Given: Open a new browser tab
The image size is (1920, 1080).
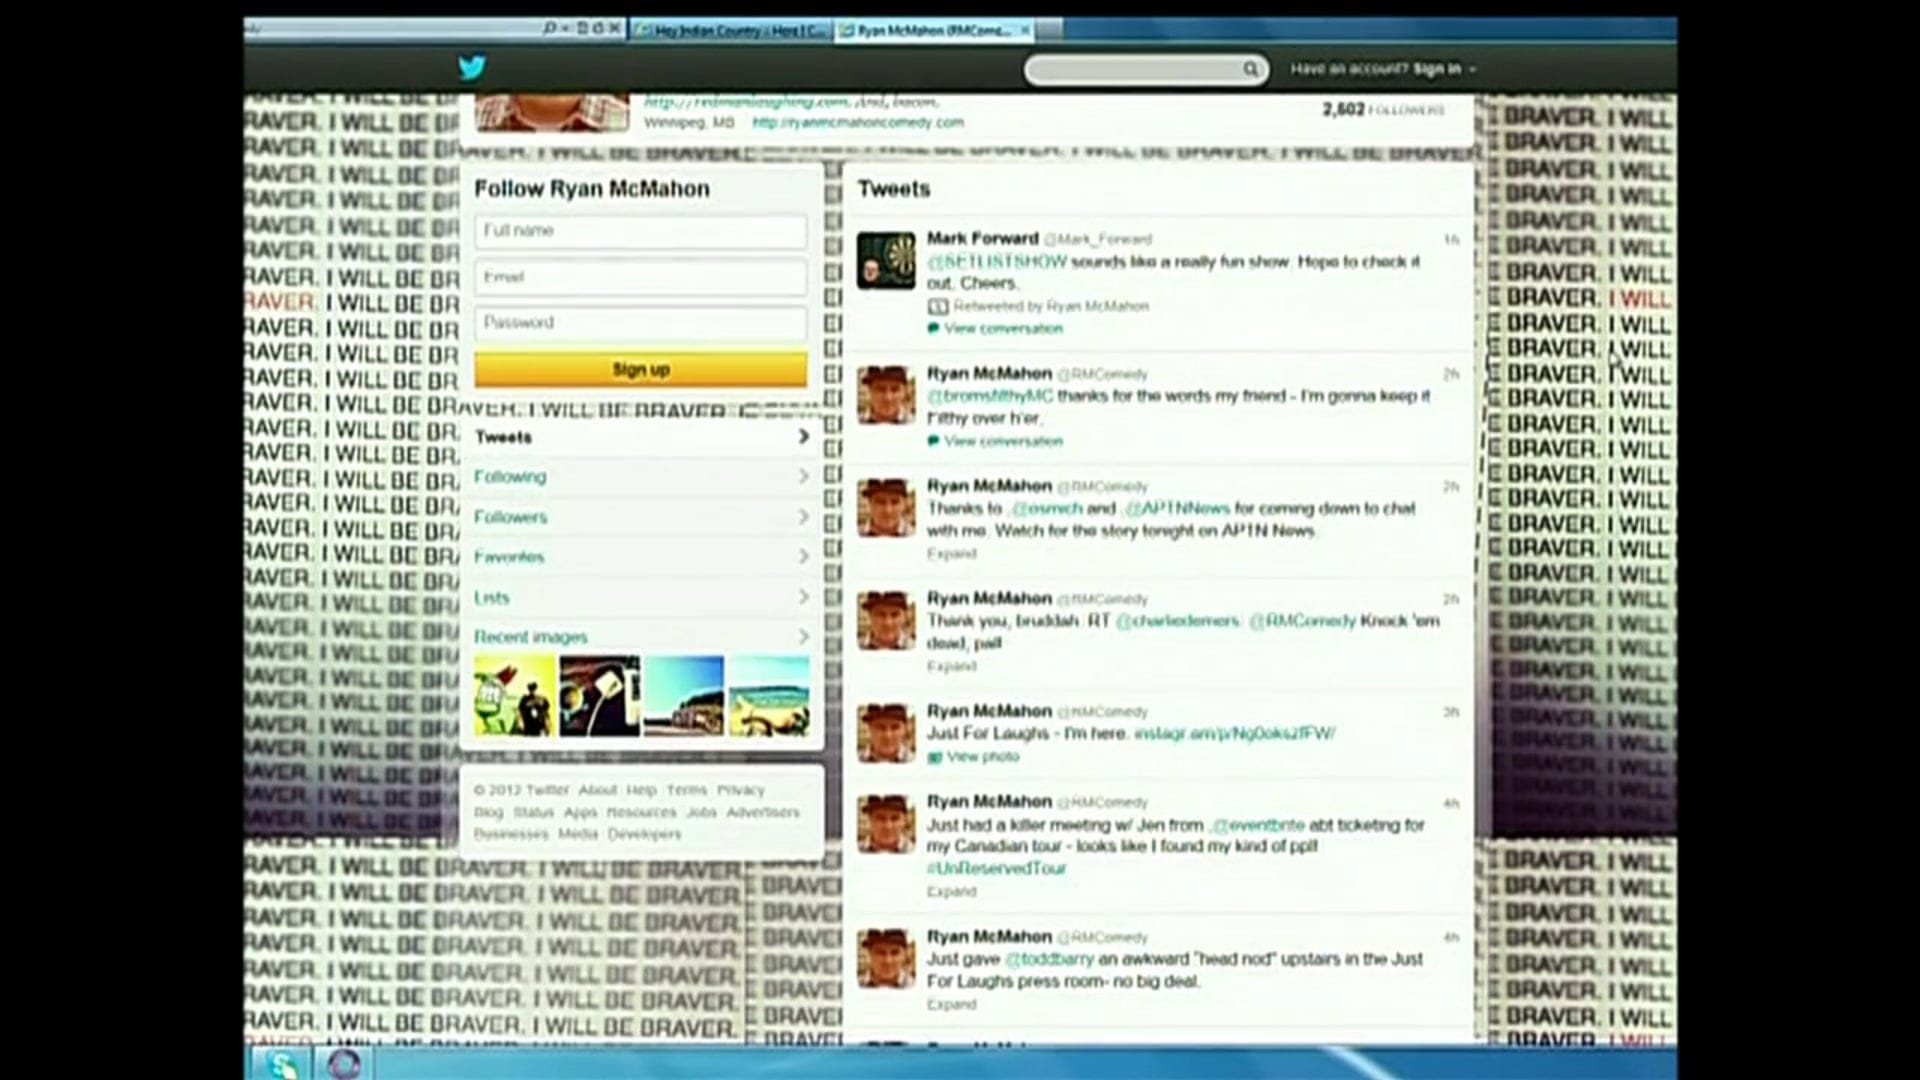Looking at the screenshot, I should click(x=1049, y=30).
